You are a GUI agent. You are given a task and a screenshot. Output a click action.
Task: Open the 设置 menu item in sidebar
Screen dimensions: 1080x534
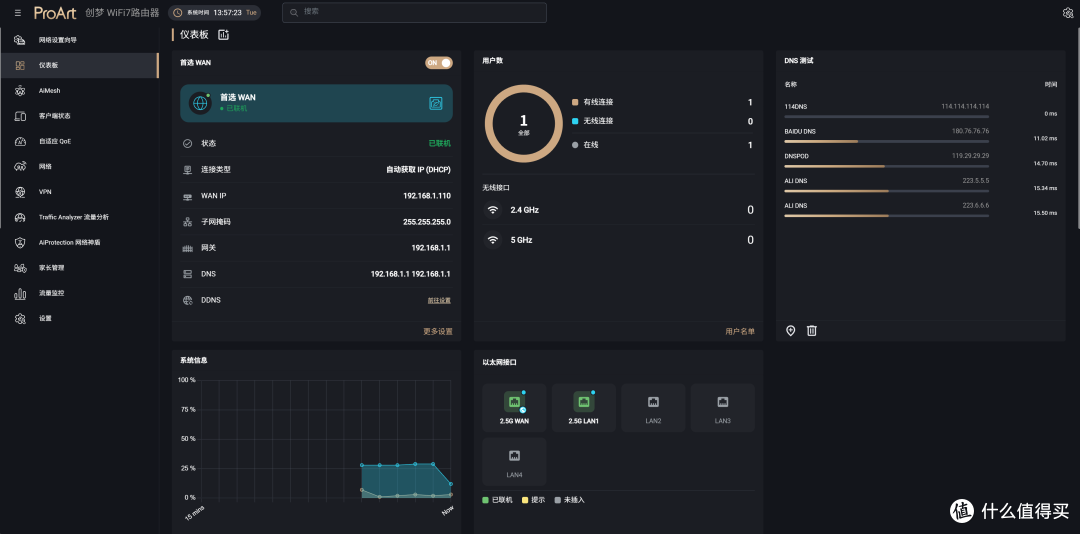(79, 318)
